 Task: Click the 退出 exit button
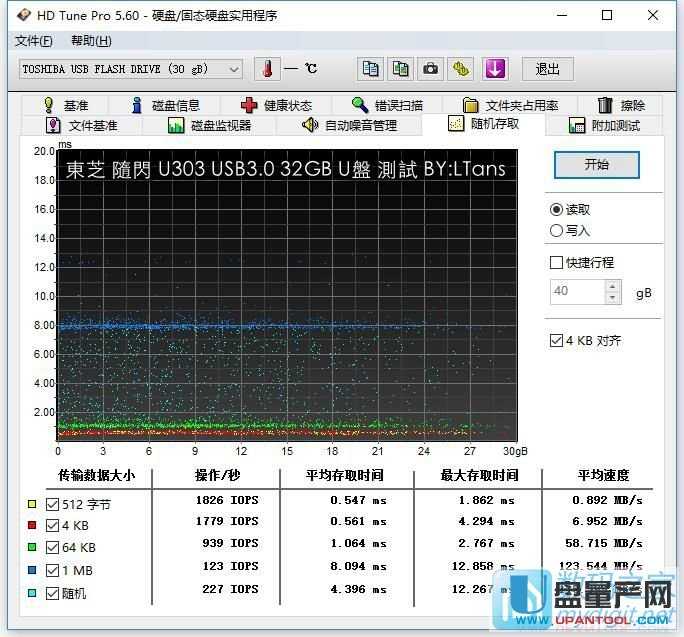pyautogui.click(x=547, y=69)
